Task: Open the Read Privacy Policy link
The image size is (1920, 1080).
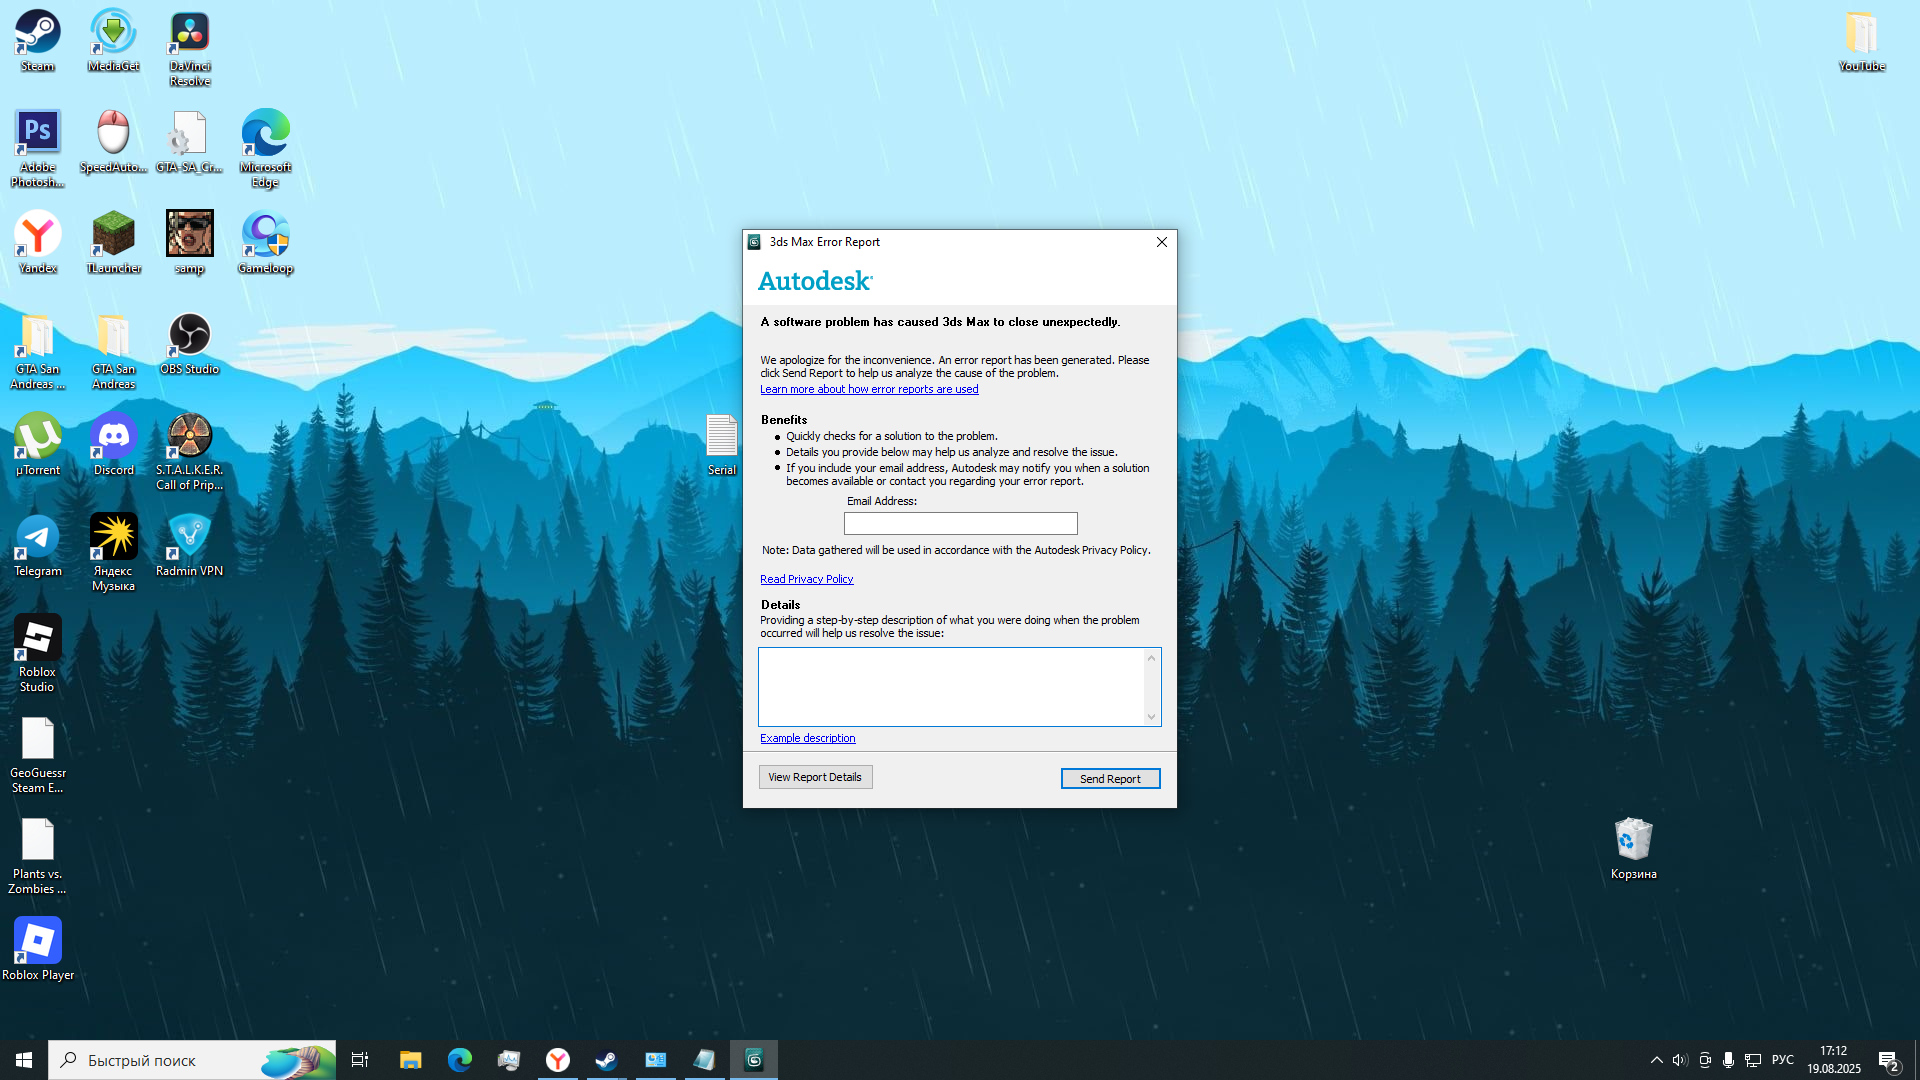Action: (806, 579)
